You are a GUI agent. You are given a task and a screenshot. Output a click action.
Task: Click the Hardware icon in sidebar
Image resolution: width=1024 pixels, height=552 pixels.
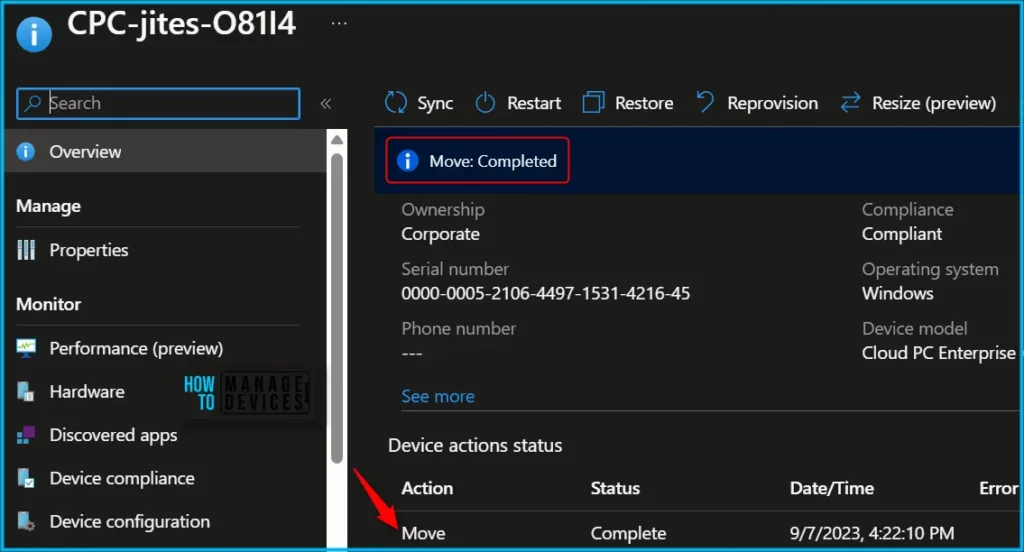pos(25,391)
